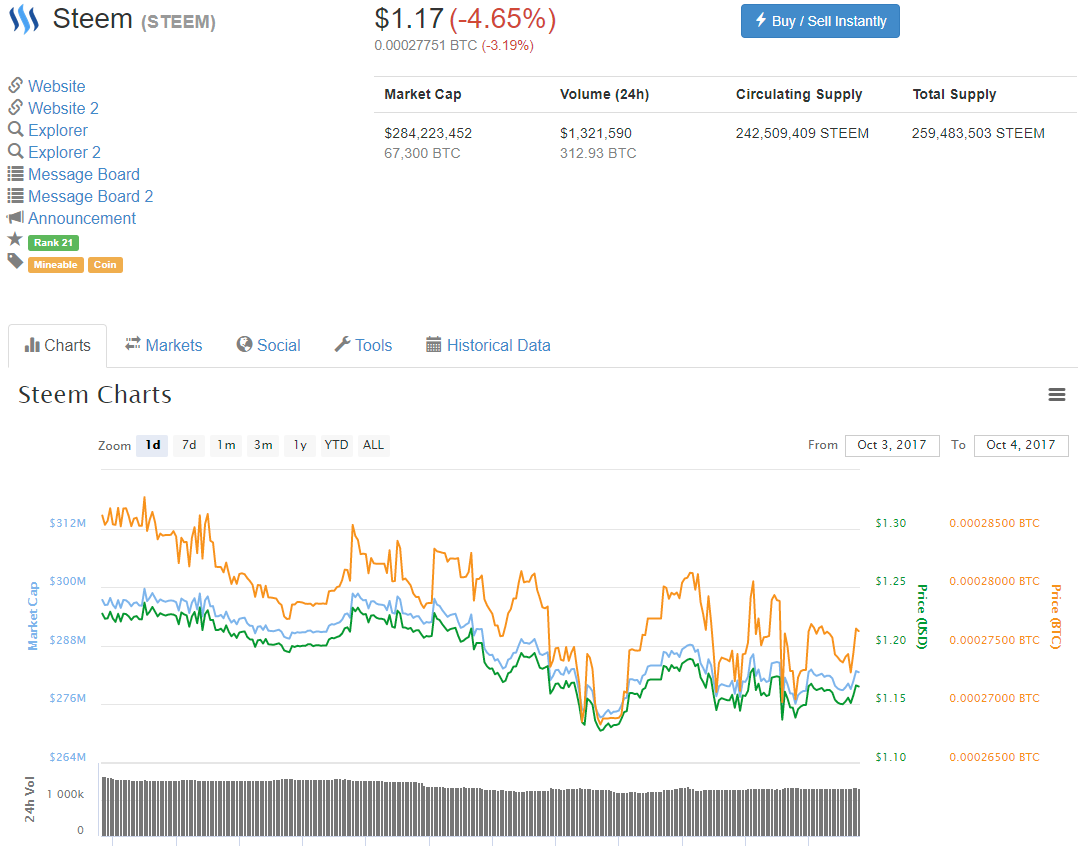Image resolution: width=1084 pixels, height=846 pixels.
Task: Open the Website 2 link
Action: [x=64, y=109]
